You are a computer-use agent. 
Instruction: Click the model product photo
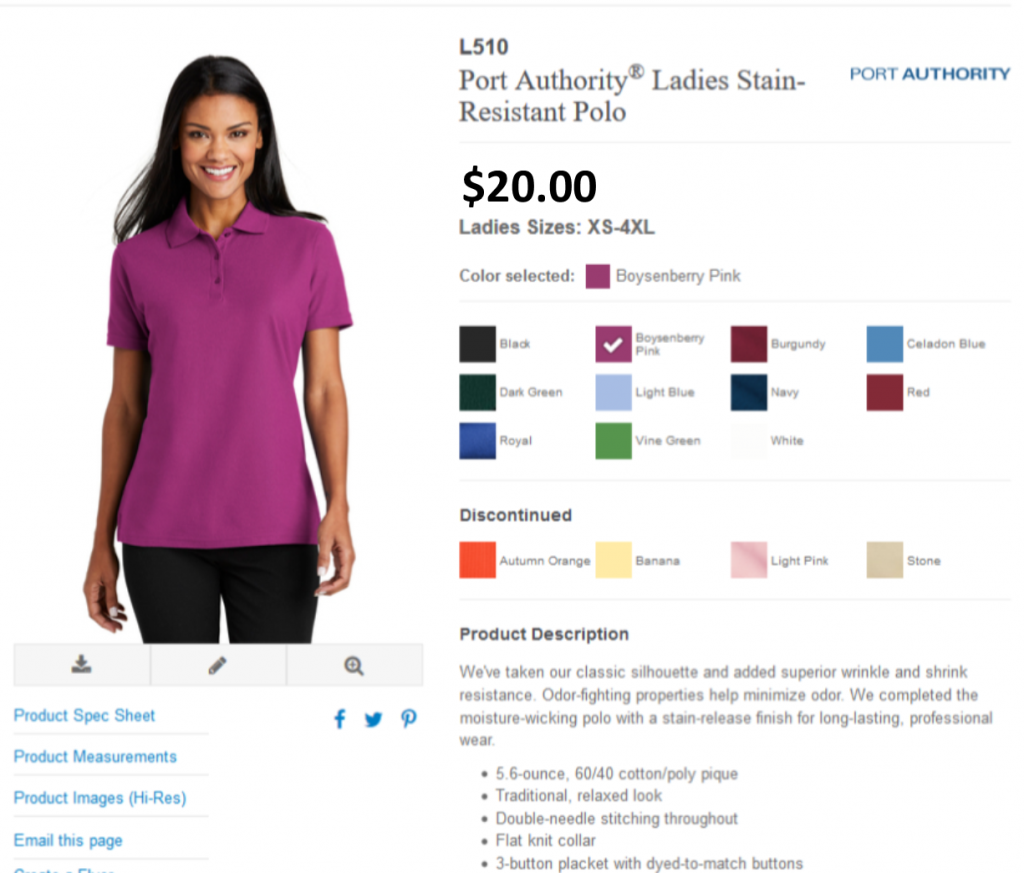click(219, 349)
